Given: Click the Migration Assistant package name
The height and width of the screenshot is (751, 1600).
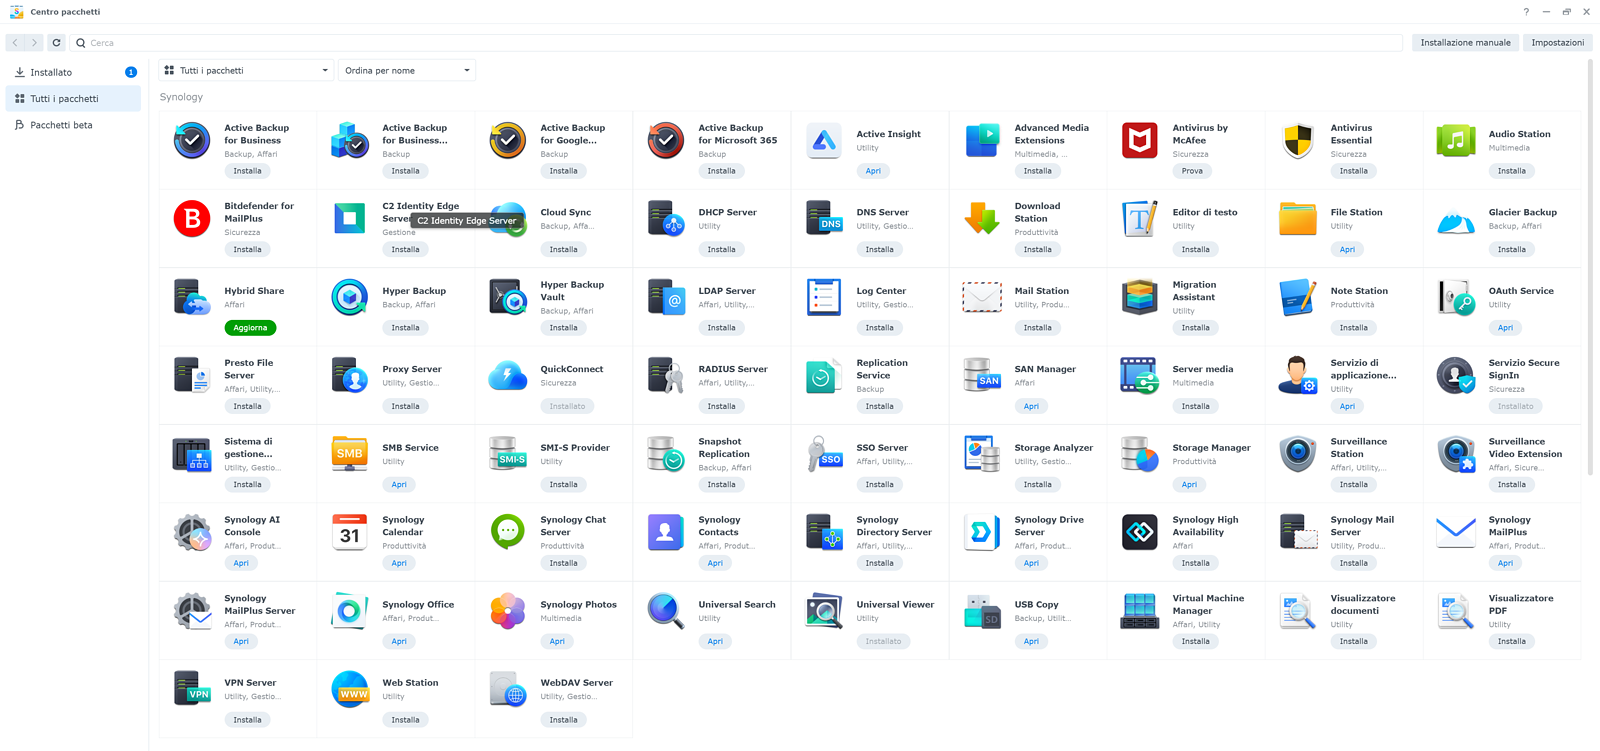Looking at the screenshot, I should pyautogui.click(x=1194, y=291).
